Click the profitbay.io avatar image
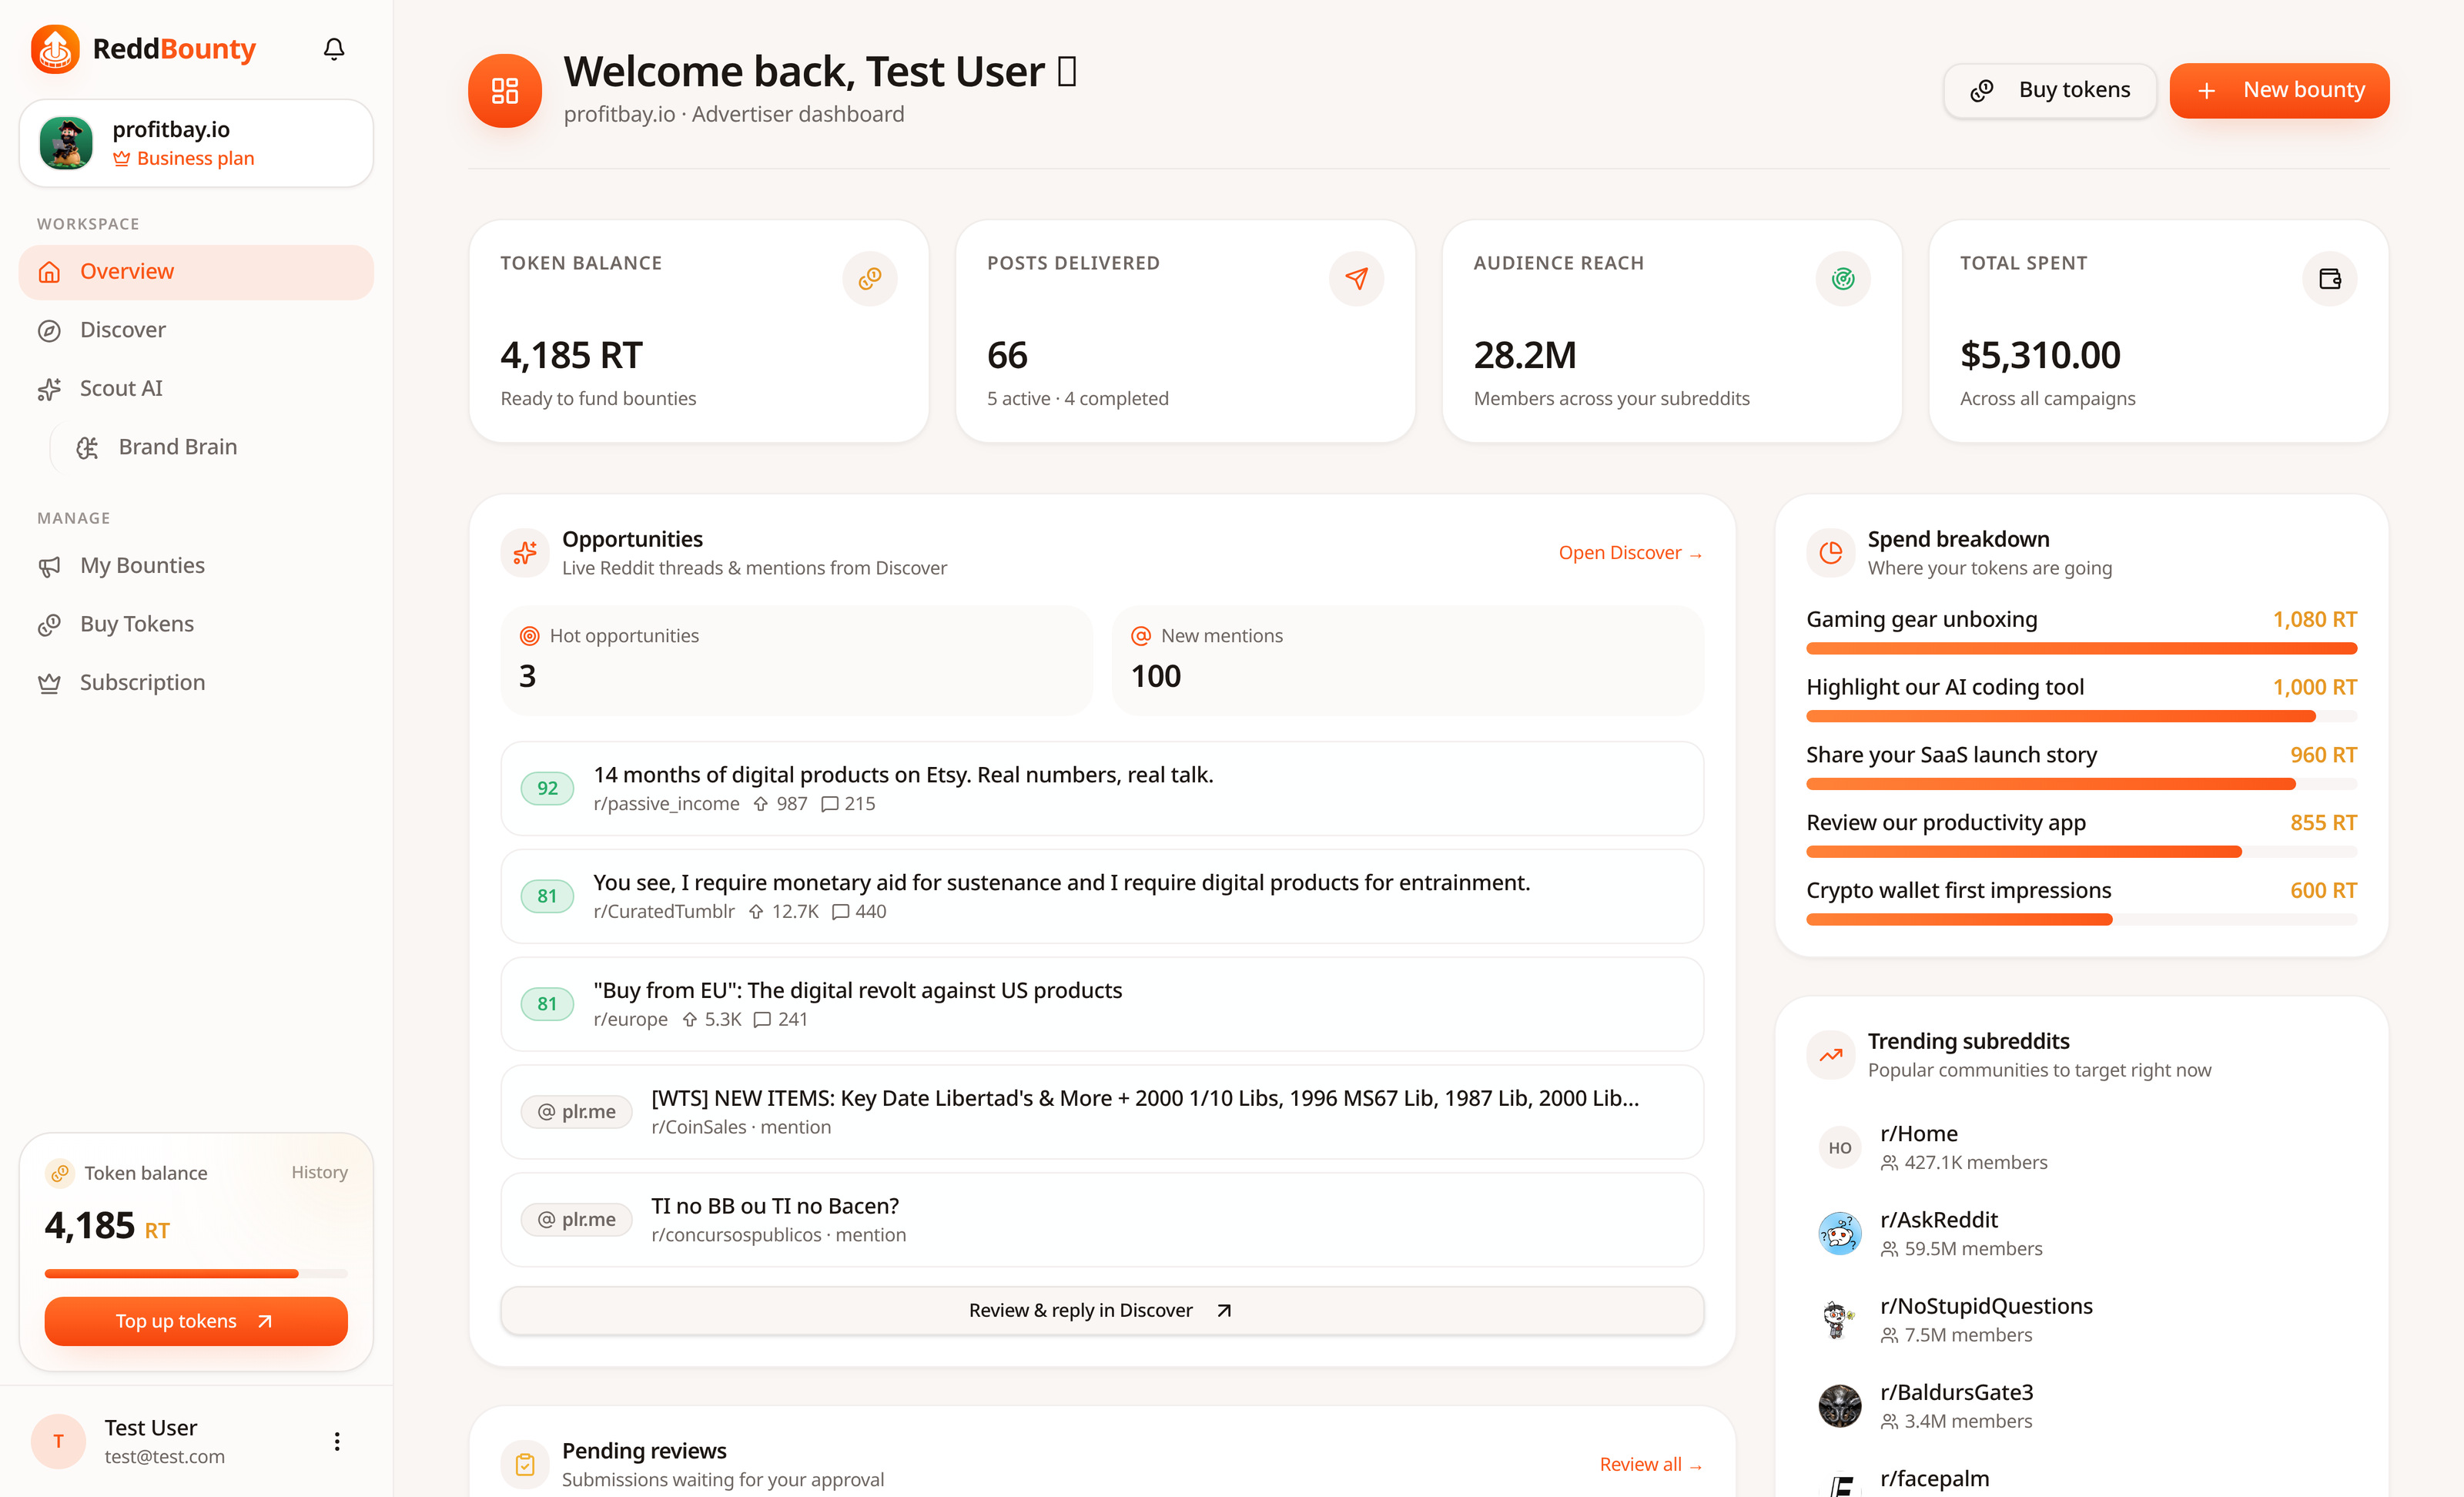The image size is (2464, 1497). click(66, 143)
